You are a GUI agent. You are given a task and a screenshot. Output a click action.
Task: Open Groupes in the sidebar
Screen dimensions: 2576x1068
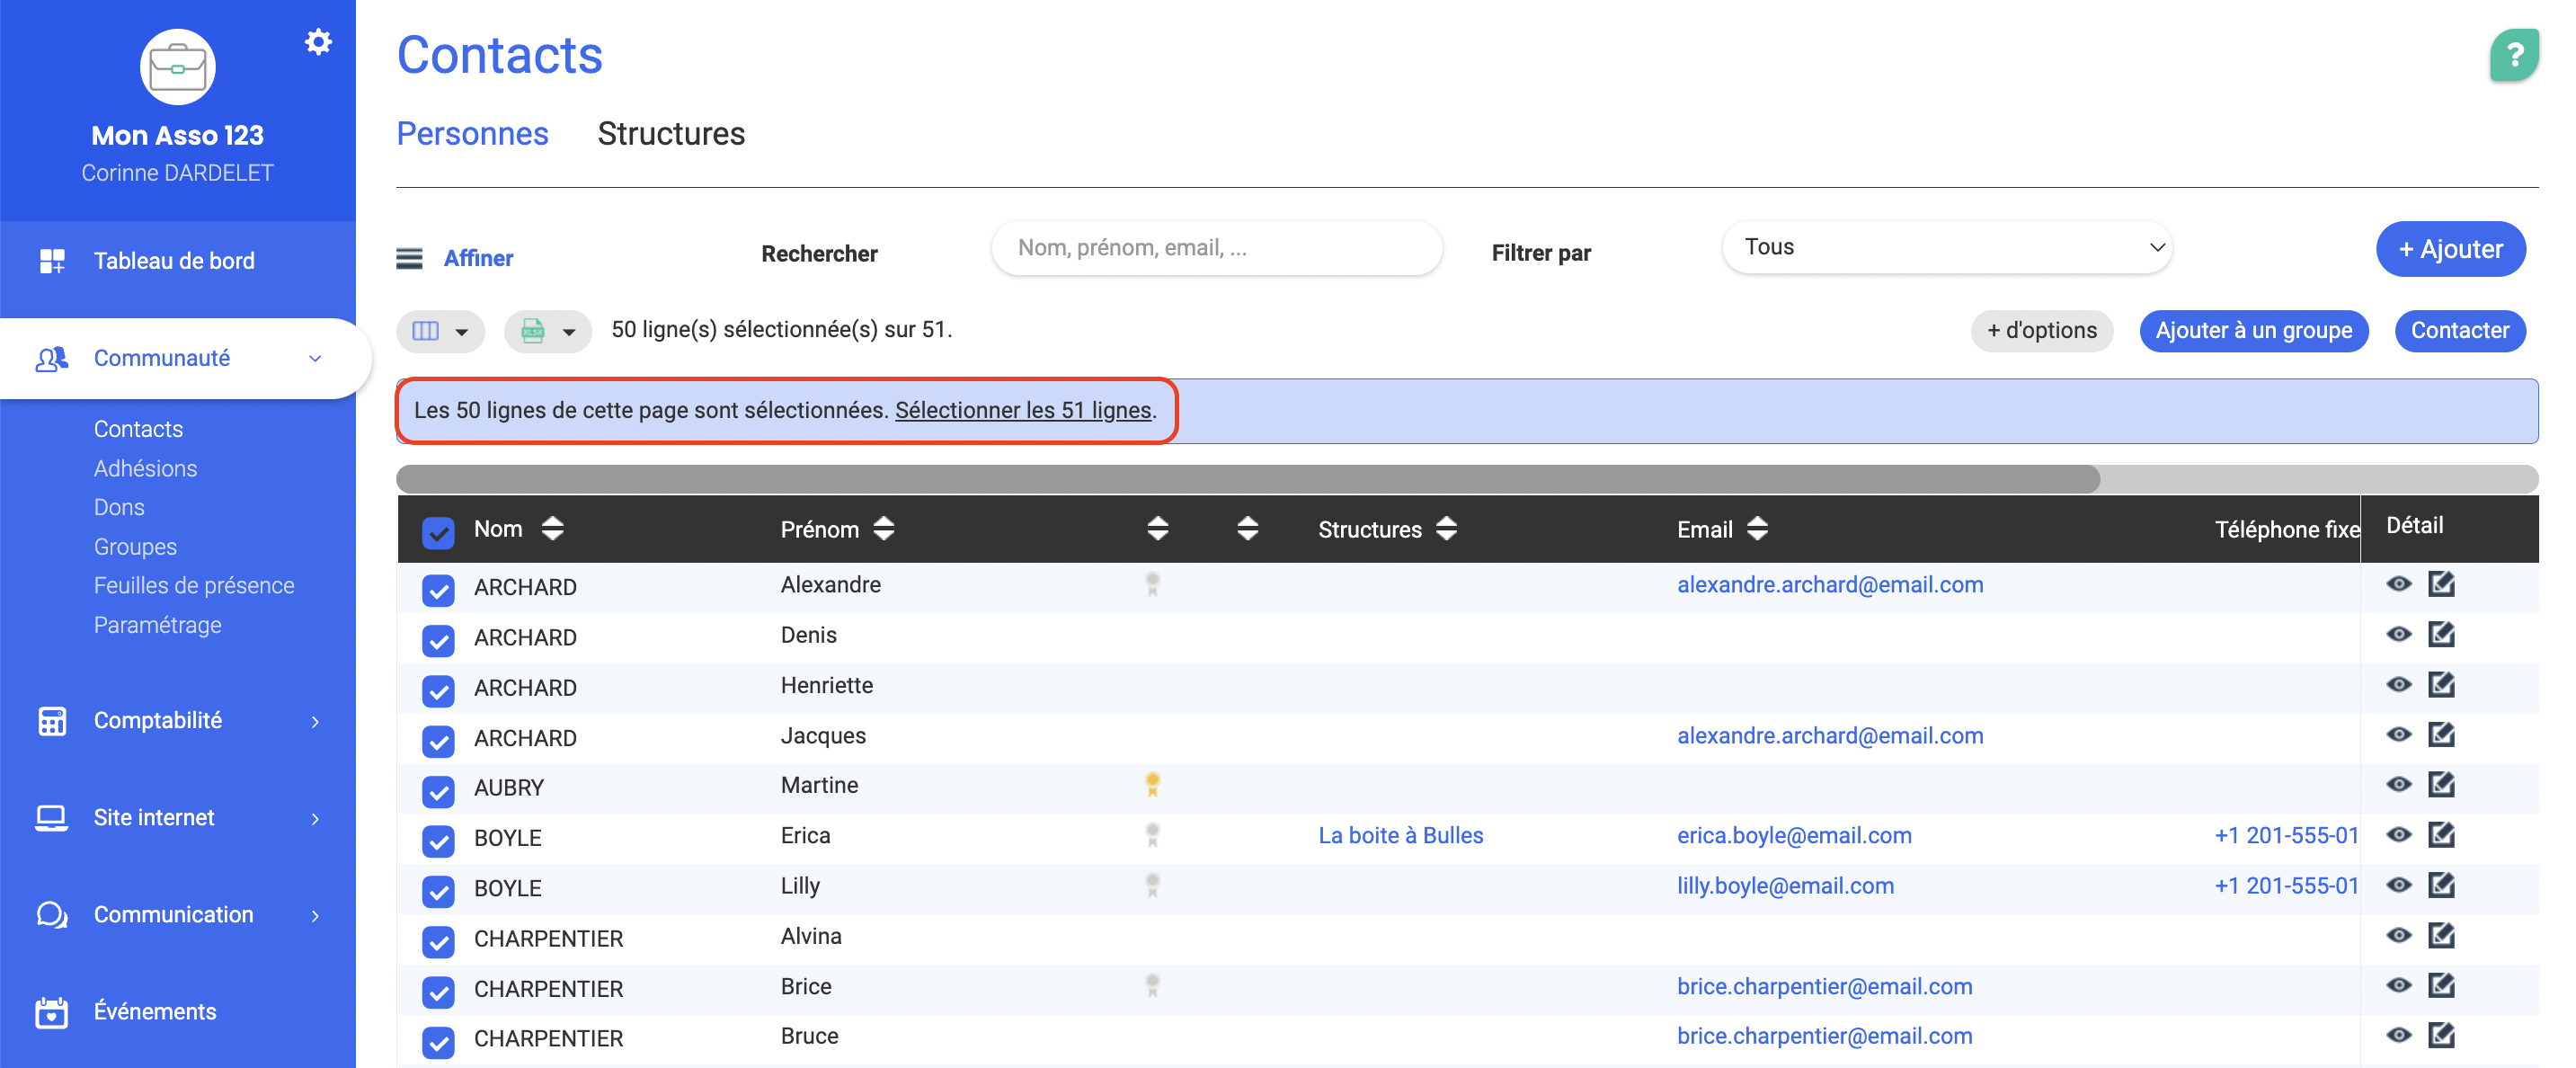point(135,547)
